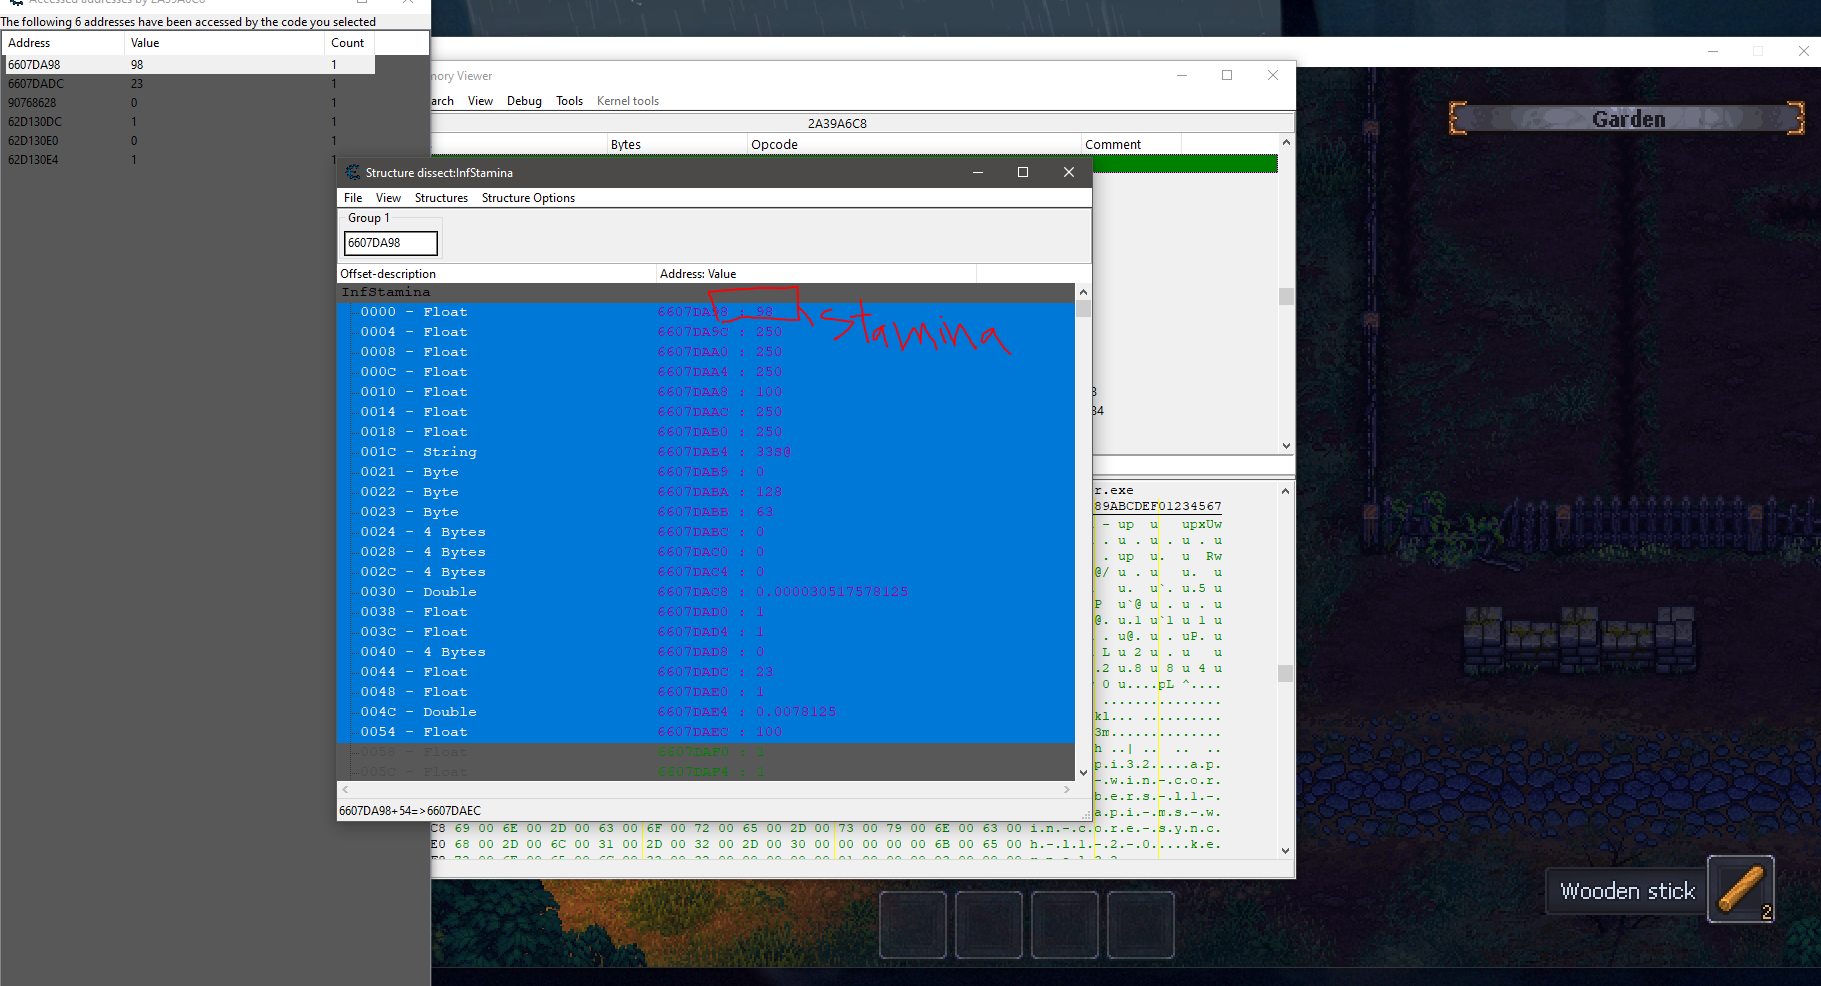Collapse the InfStamina root node
The width and height of the screenshot is (1821, 986).
[x=385, y=292]
